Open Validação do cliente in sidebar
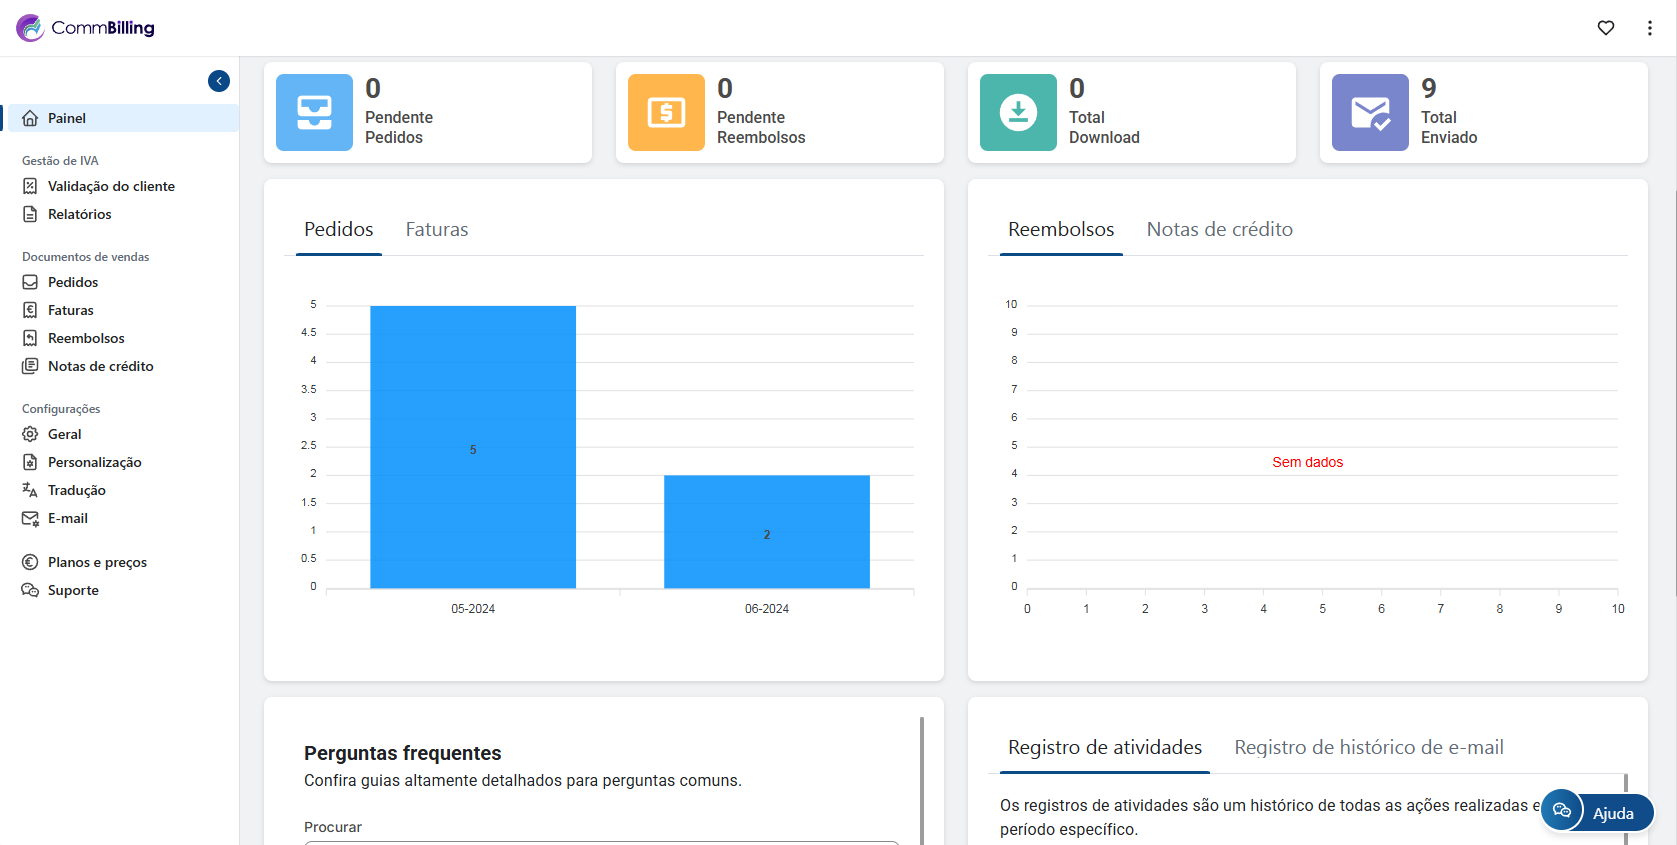The height and width of the screenshot is (845, 1677). click(111, 186)
